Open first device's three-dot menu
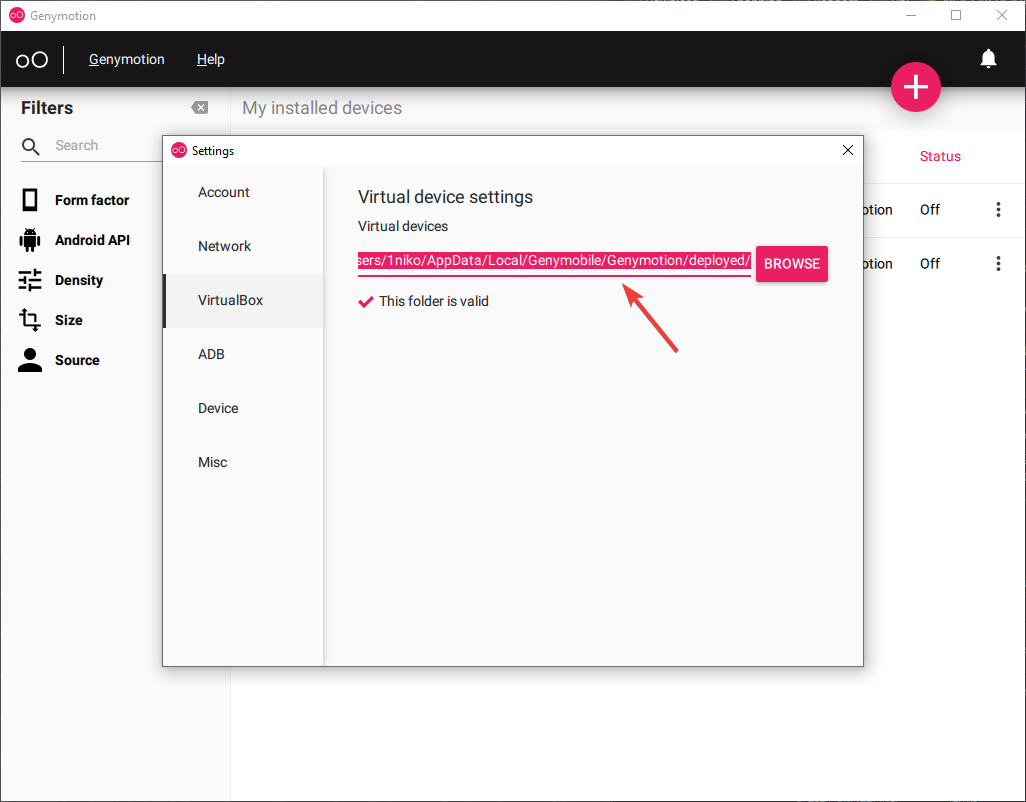 [998, 210]
